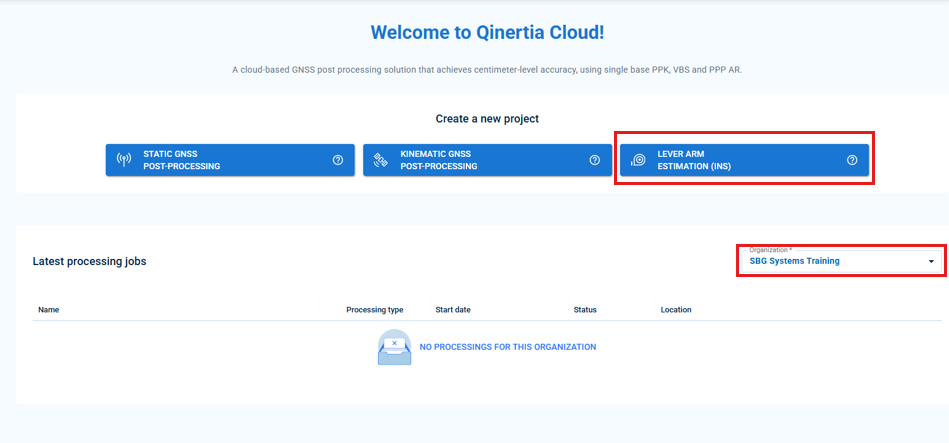This screenshot has width=949, height=443.
Task: Select the SBG Systems Training organization field
Action: click(830, 261)
